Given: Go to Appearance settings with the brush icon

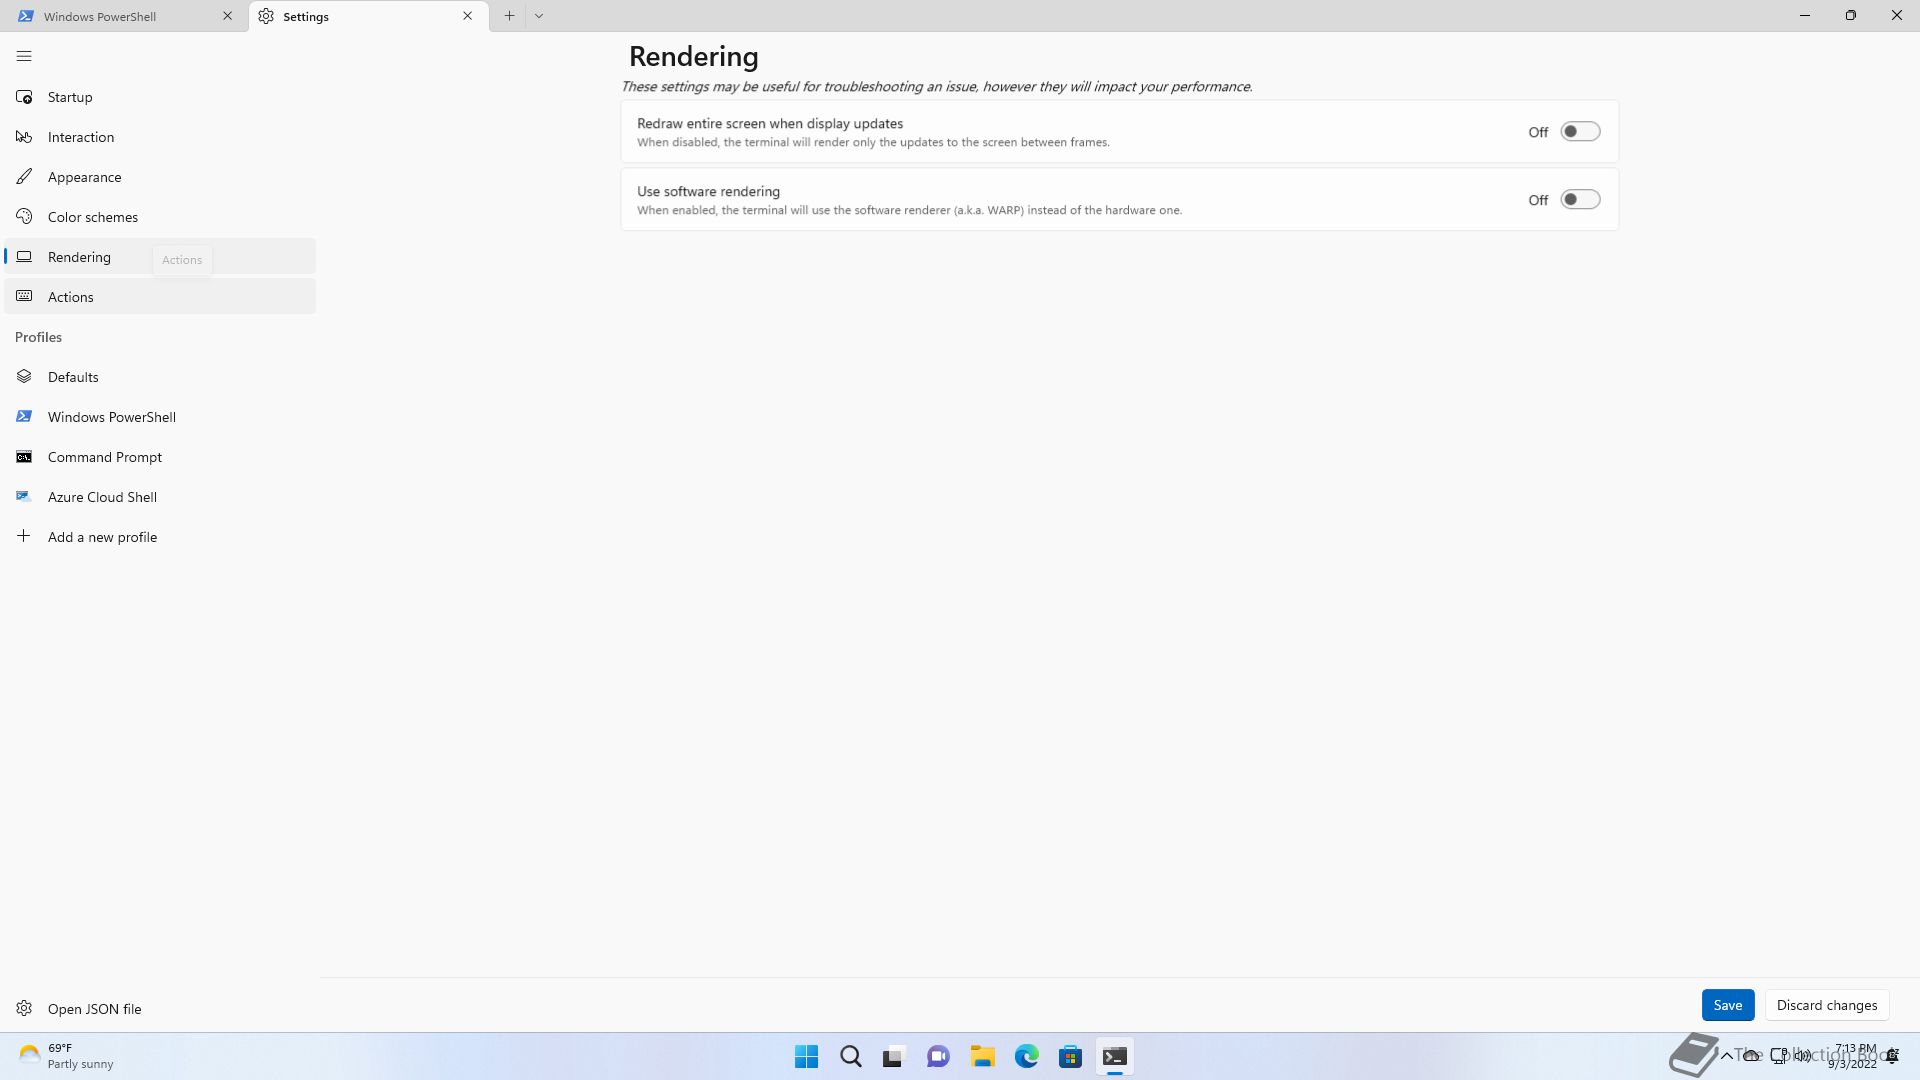Looking at the screenshot, I should (x=84, y=177).
